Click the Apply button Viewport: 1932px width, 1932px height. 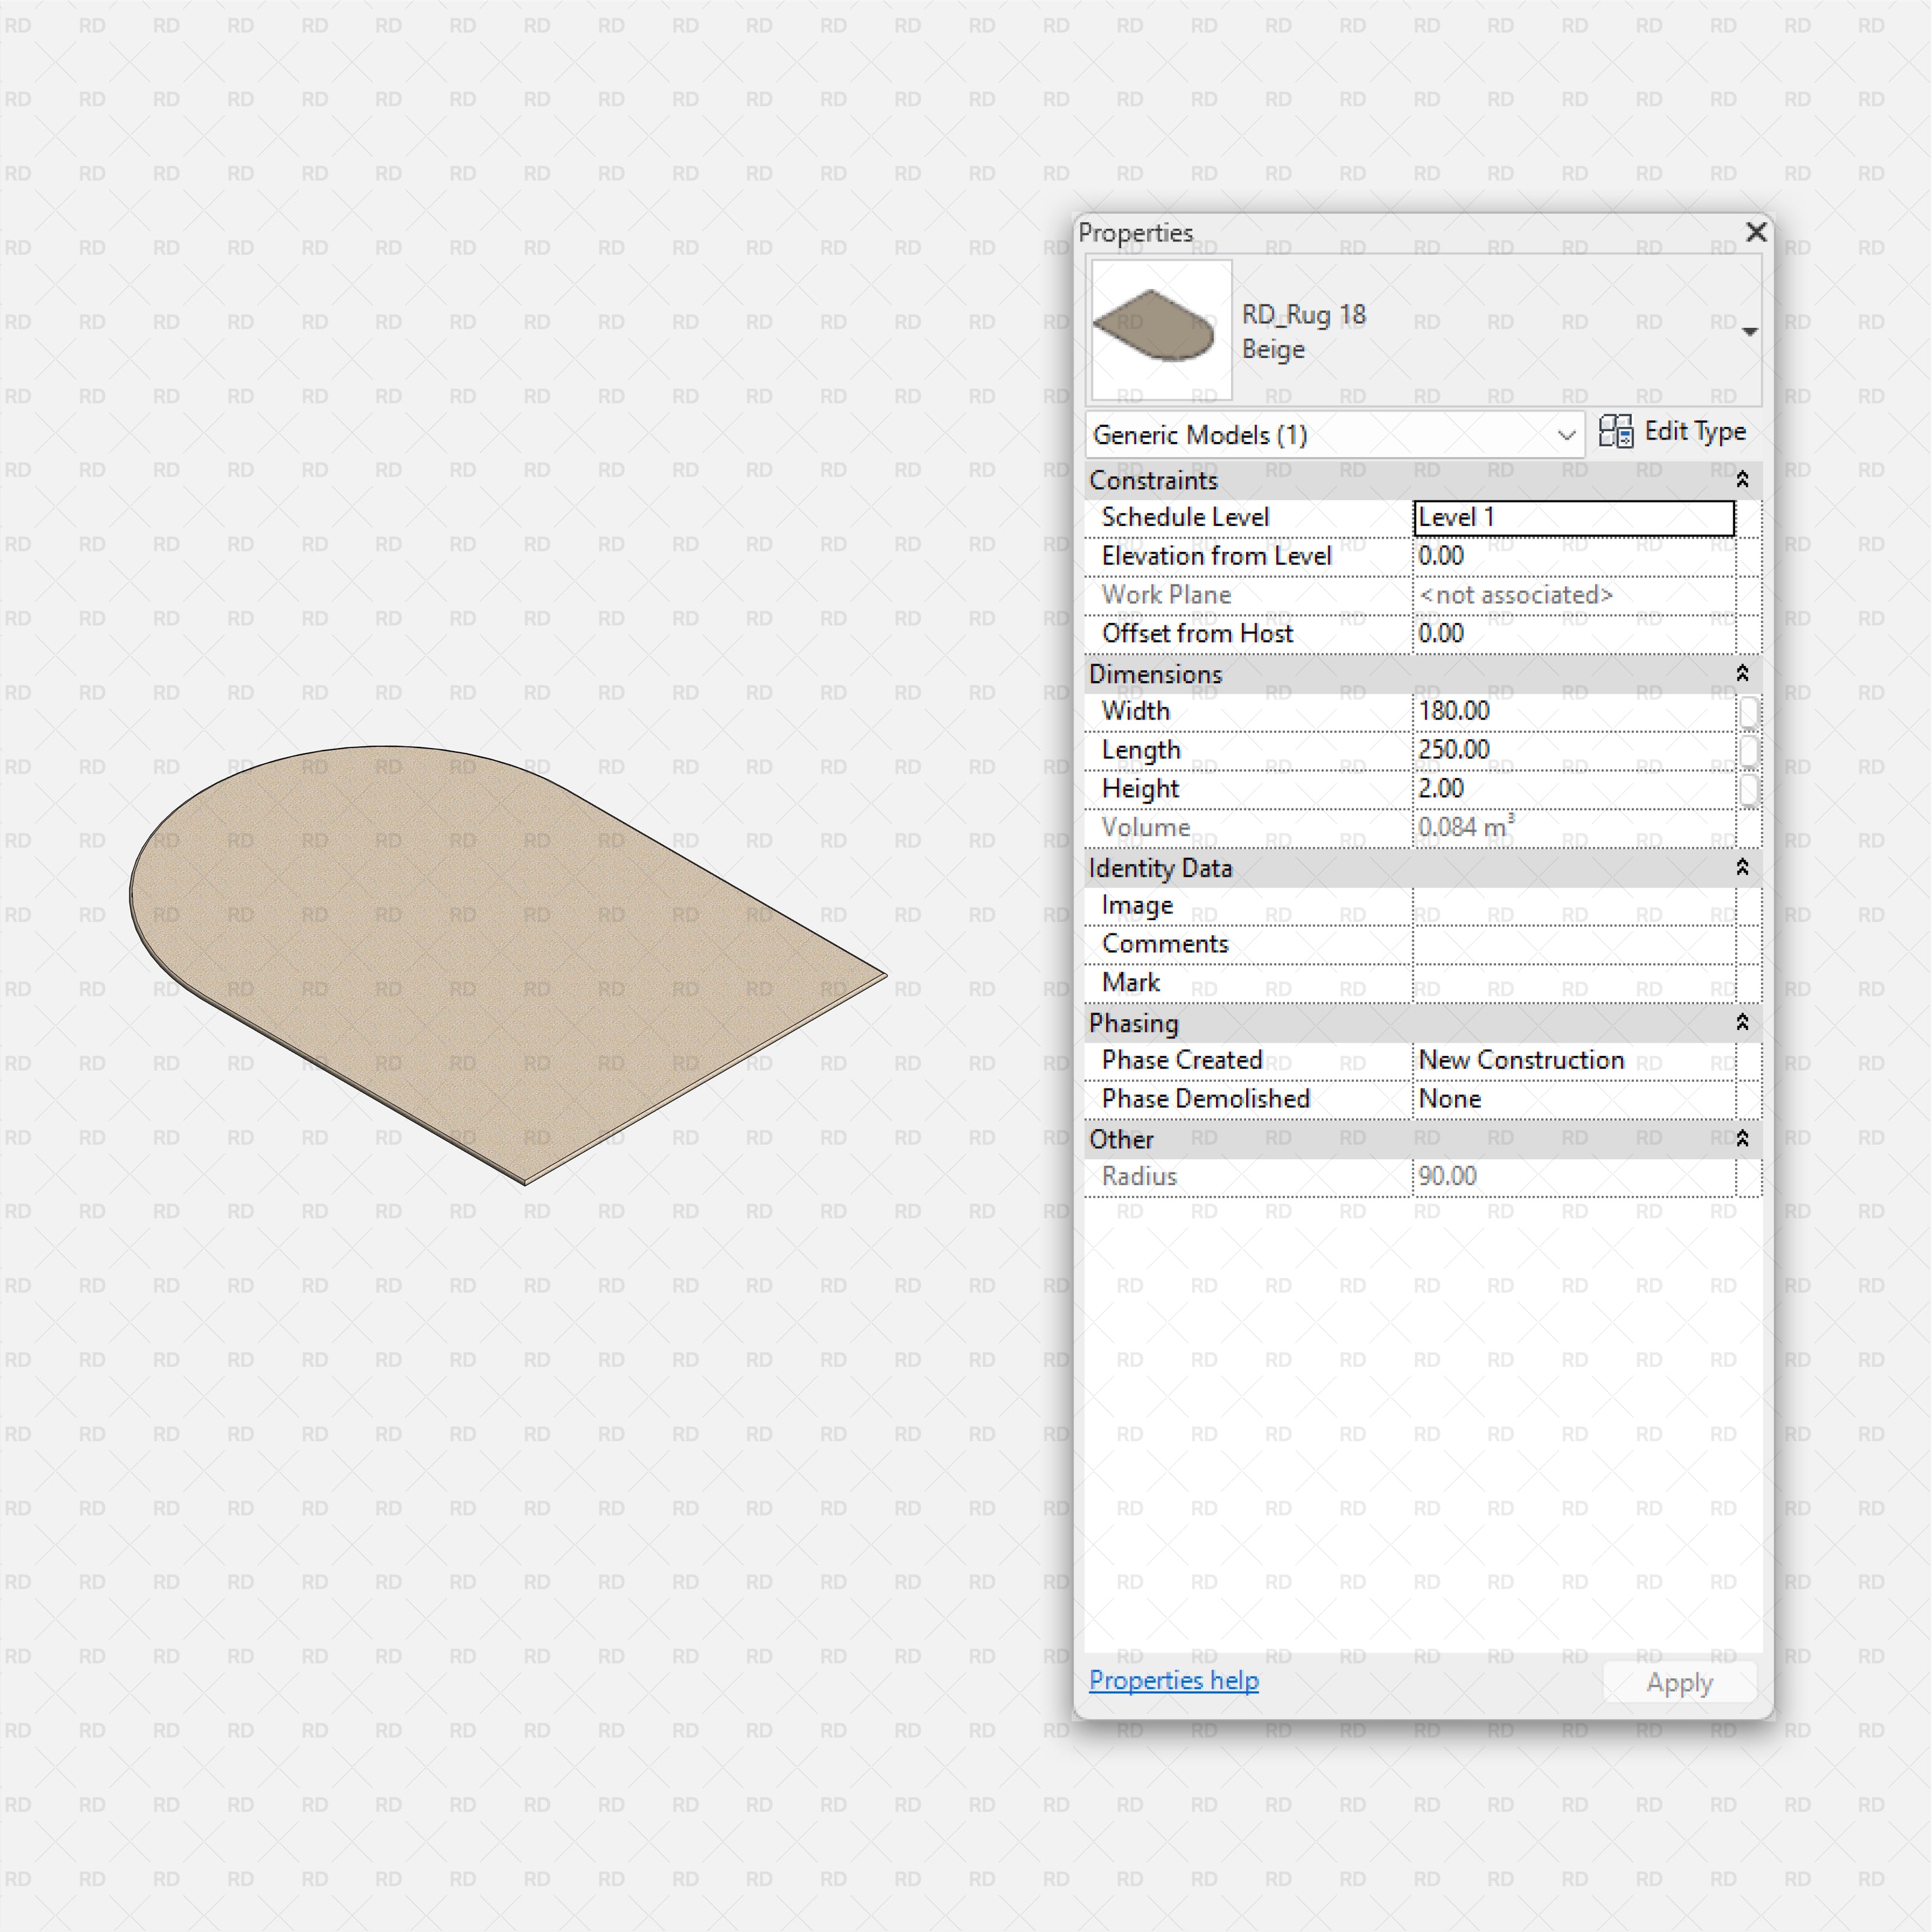pos(1679,1682)
